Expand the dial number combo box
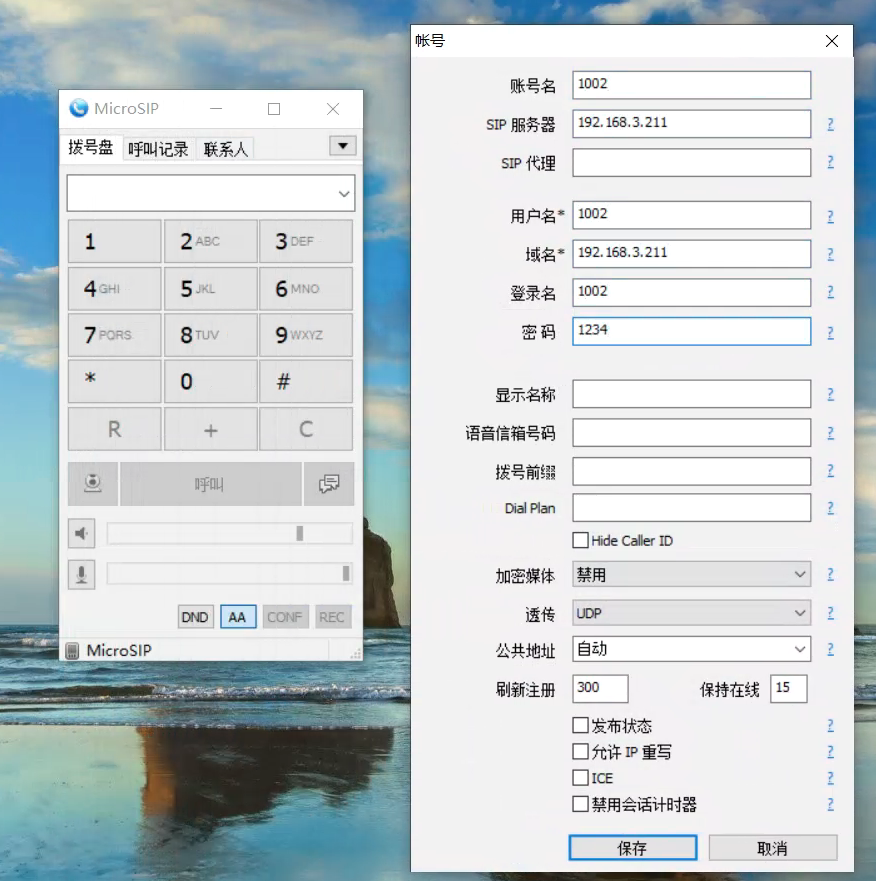 (344, 194)
